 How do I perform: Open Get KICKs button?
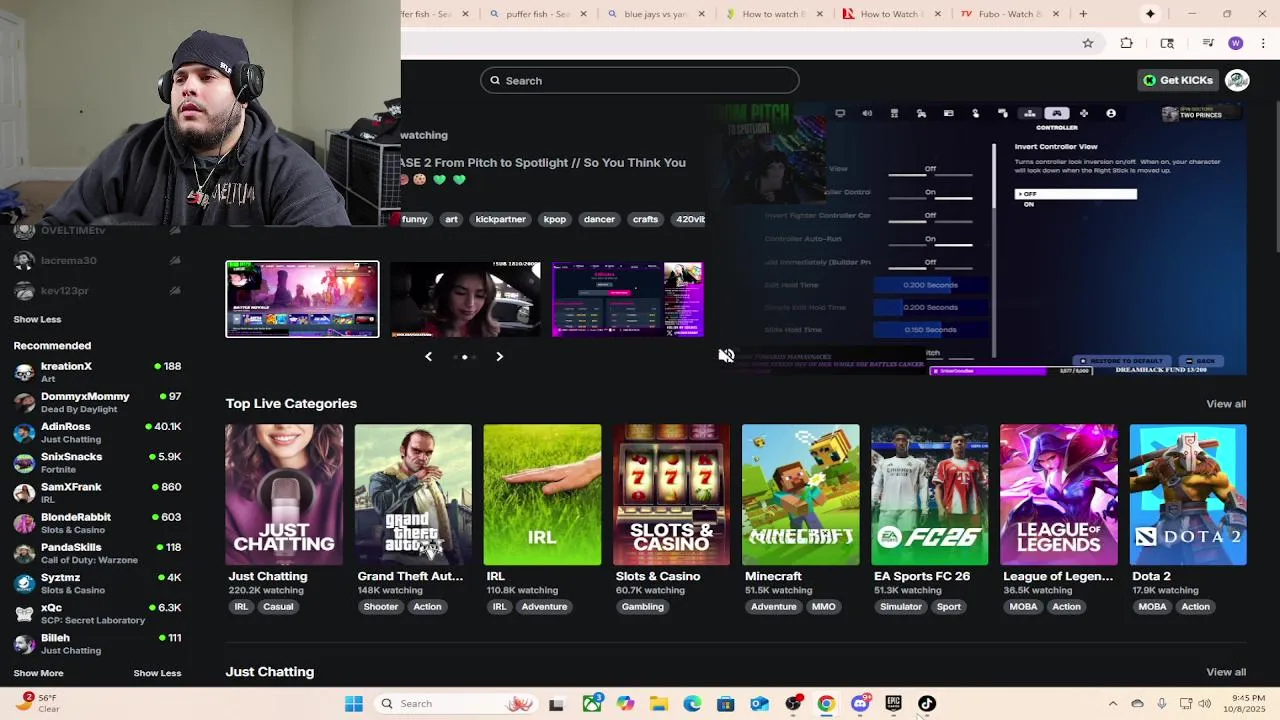1179,80
